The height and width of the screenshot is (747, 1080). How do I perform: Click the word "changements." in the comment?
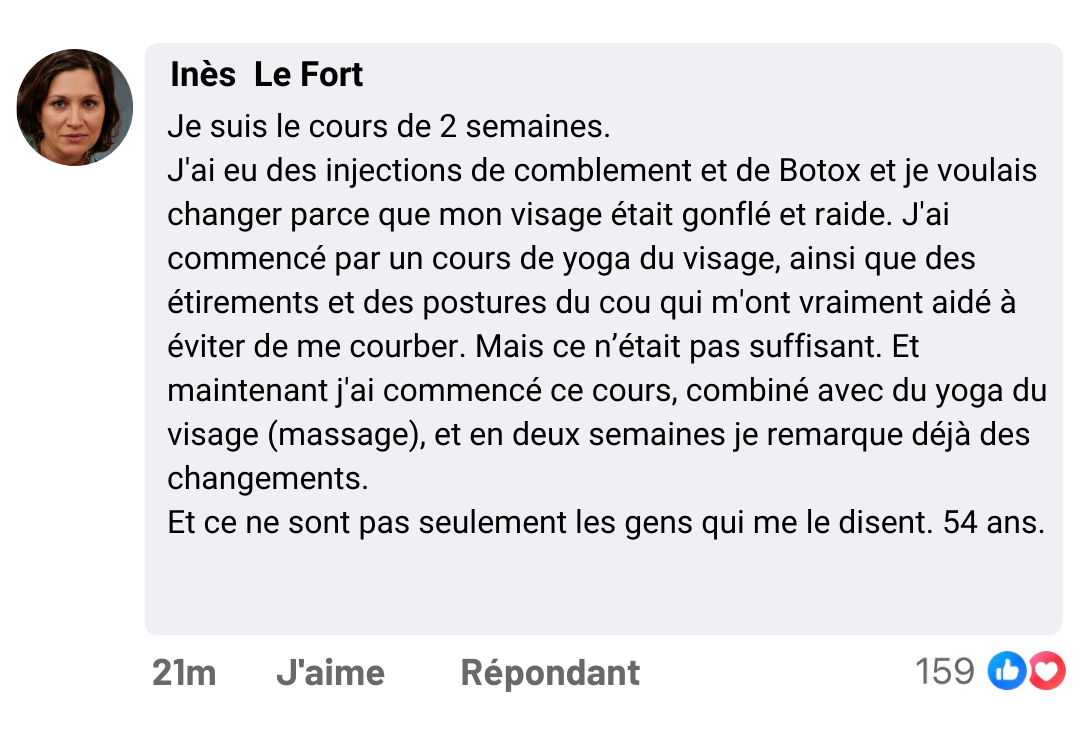tap(268, 479)
